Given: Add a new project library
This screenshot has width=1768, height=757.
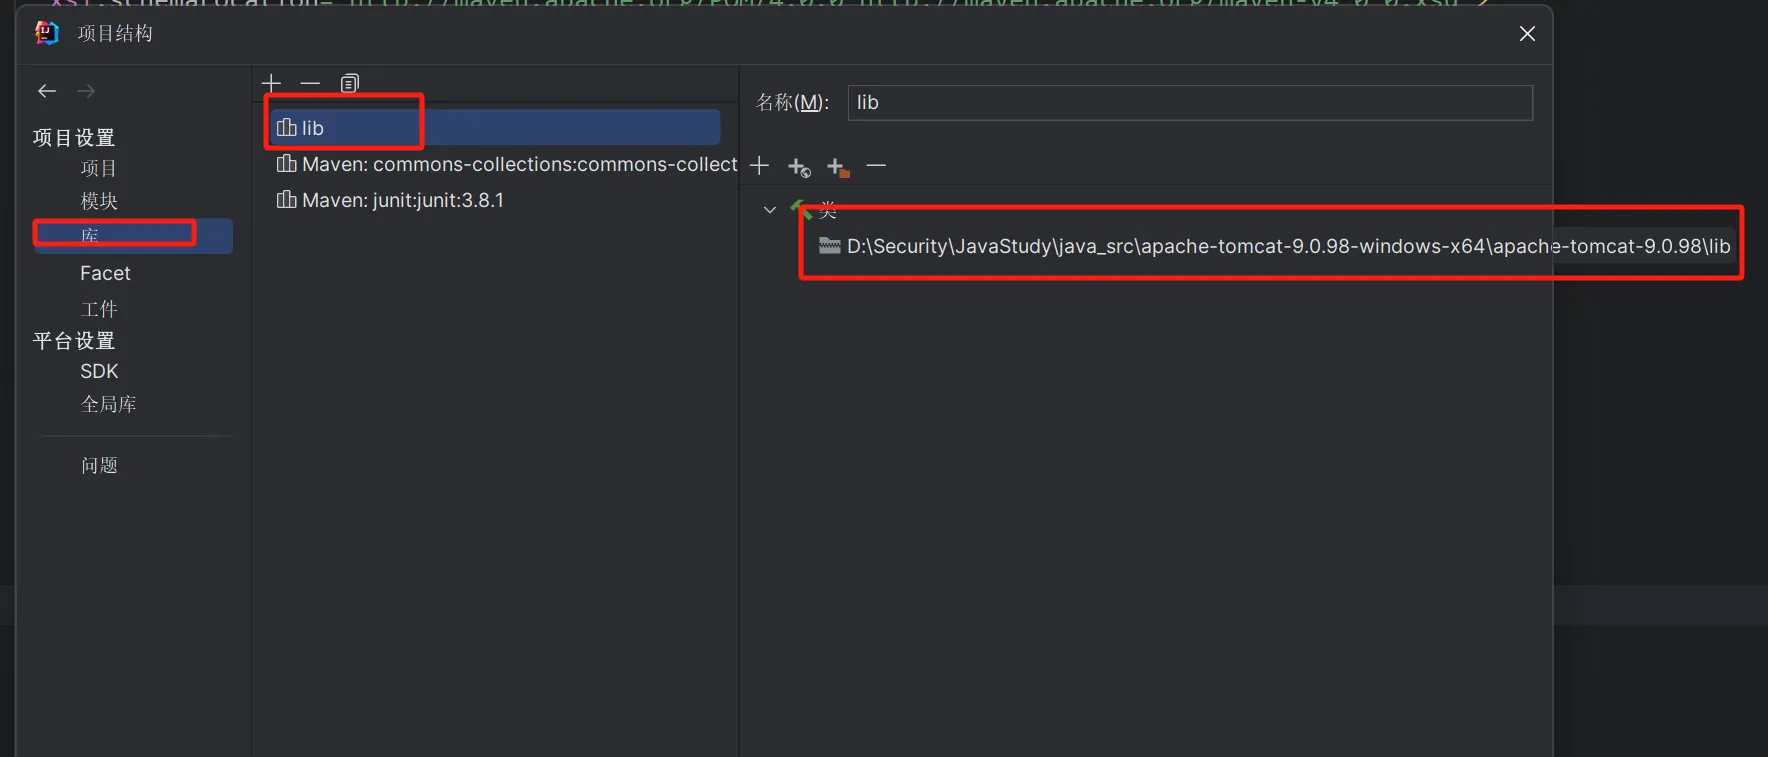Looking at the screenshot, I should point(271,83).
